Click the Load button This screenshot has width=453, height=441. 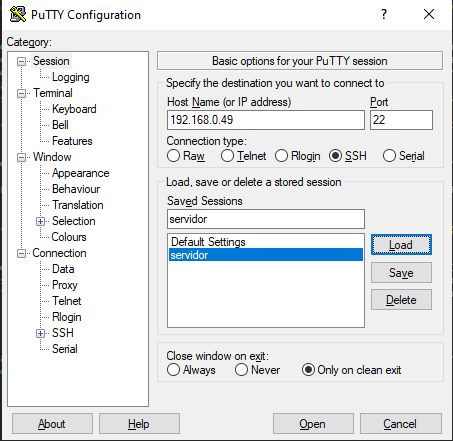(x=401, y=245)
